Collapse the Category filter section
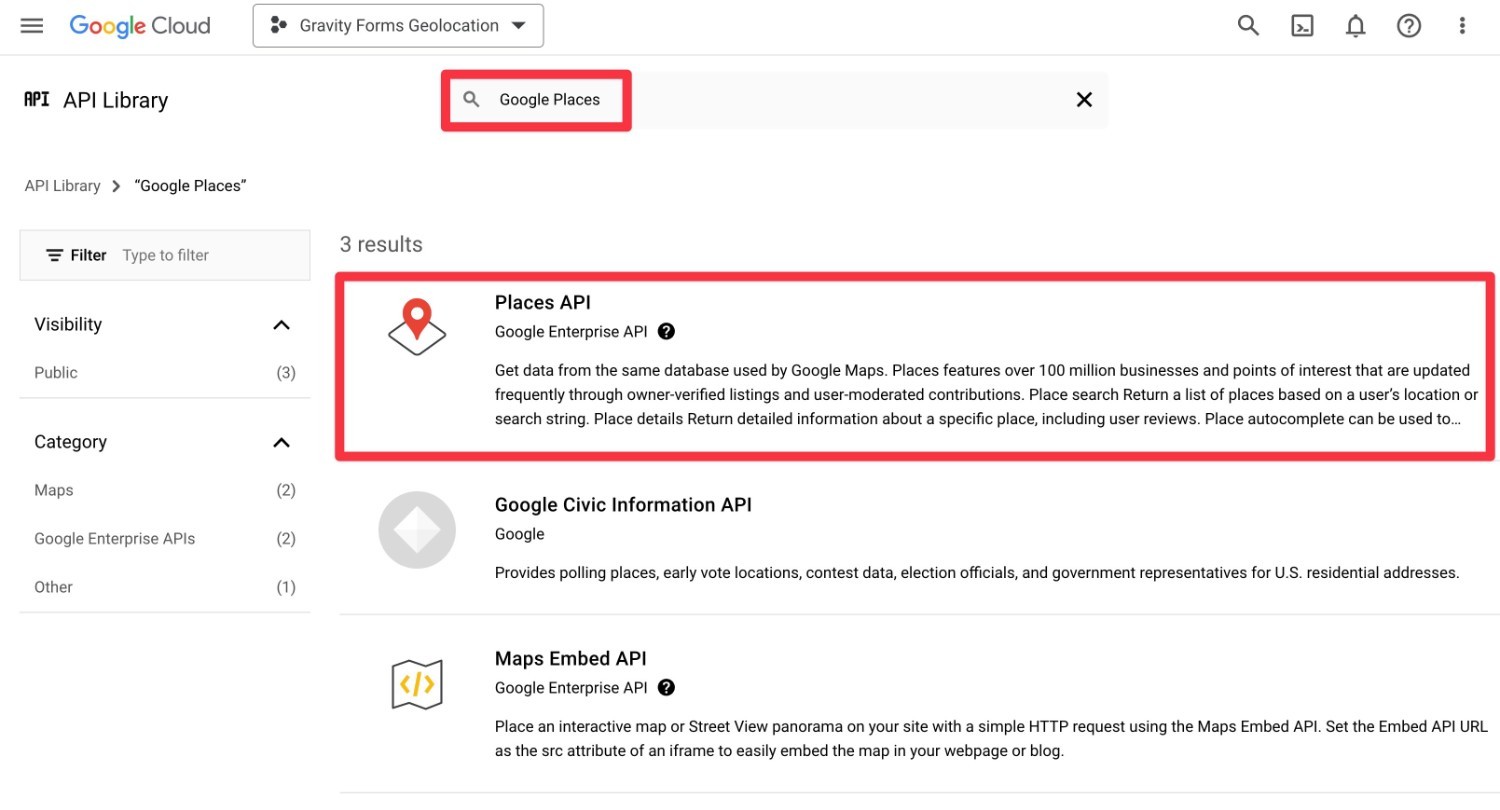This screenshot has height=810, width=1500. [x=281, y=442]
